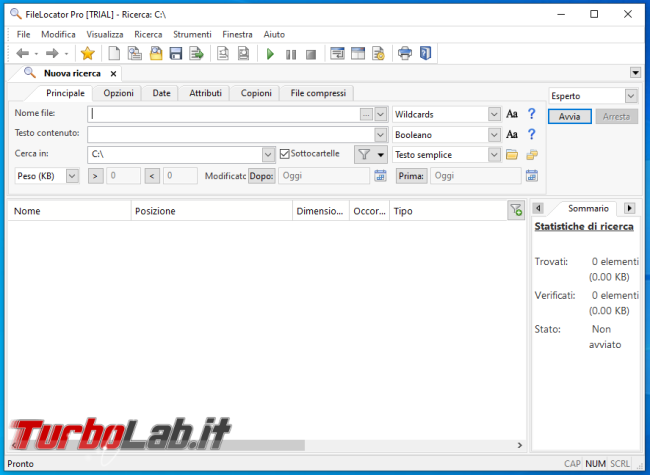This screenshot has width=650, height=475.
Task: Expand the Nome file history dropdown
Action: 381,114
